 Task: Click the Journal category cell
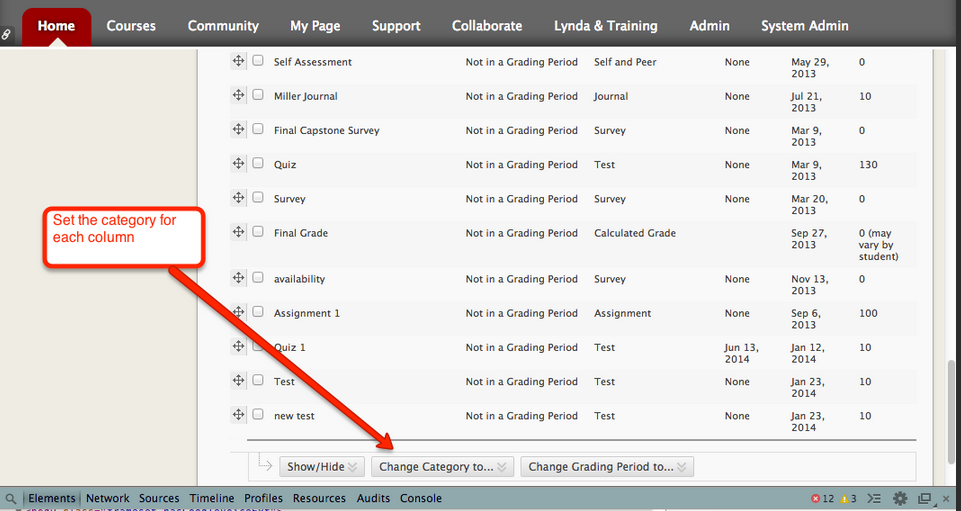tap(611, 96)
